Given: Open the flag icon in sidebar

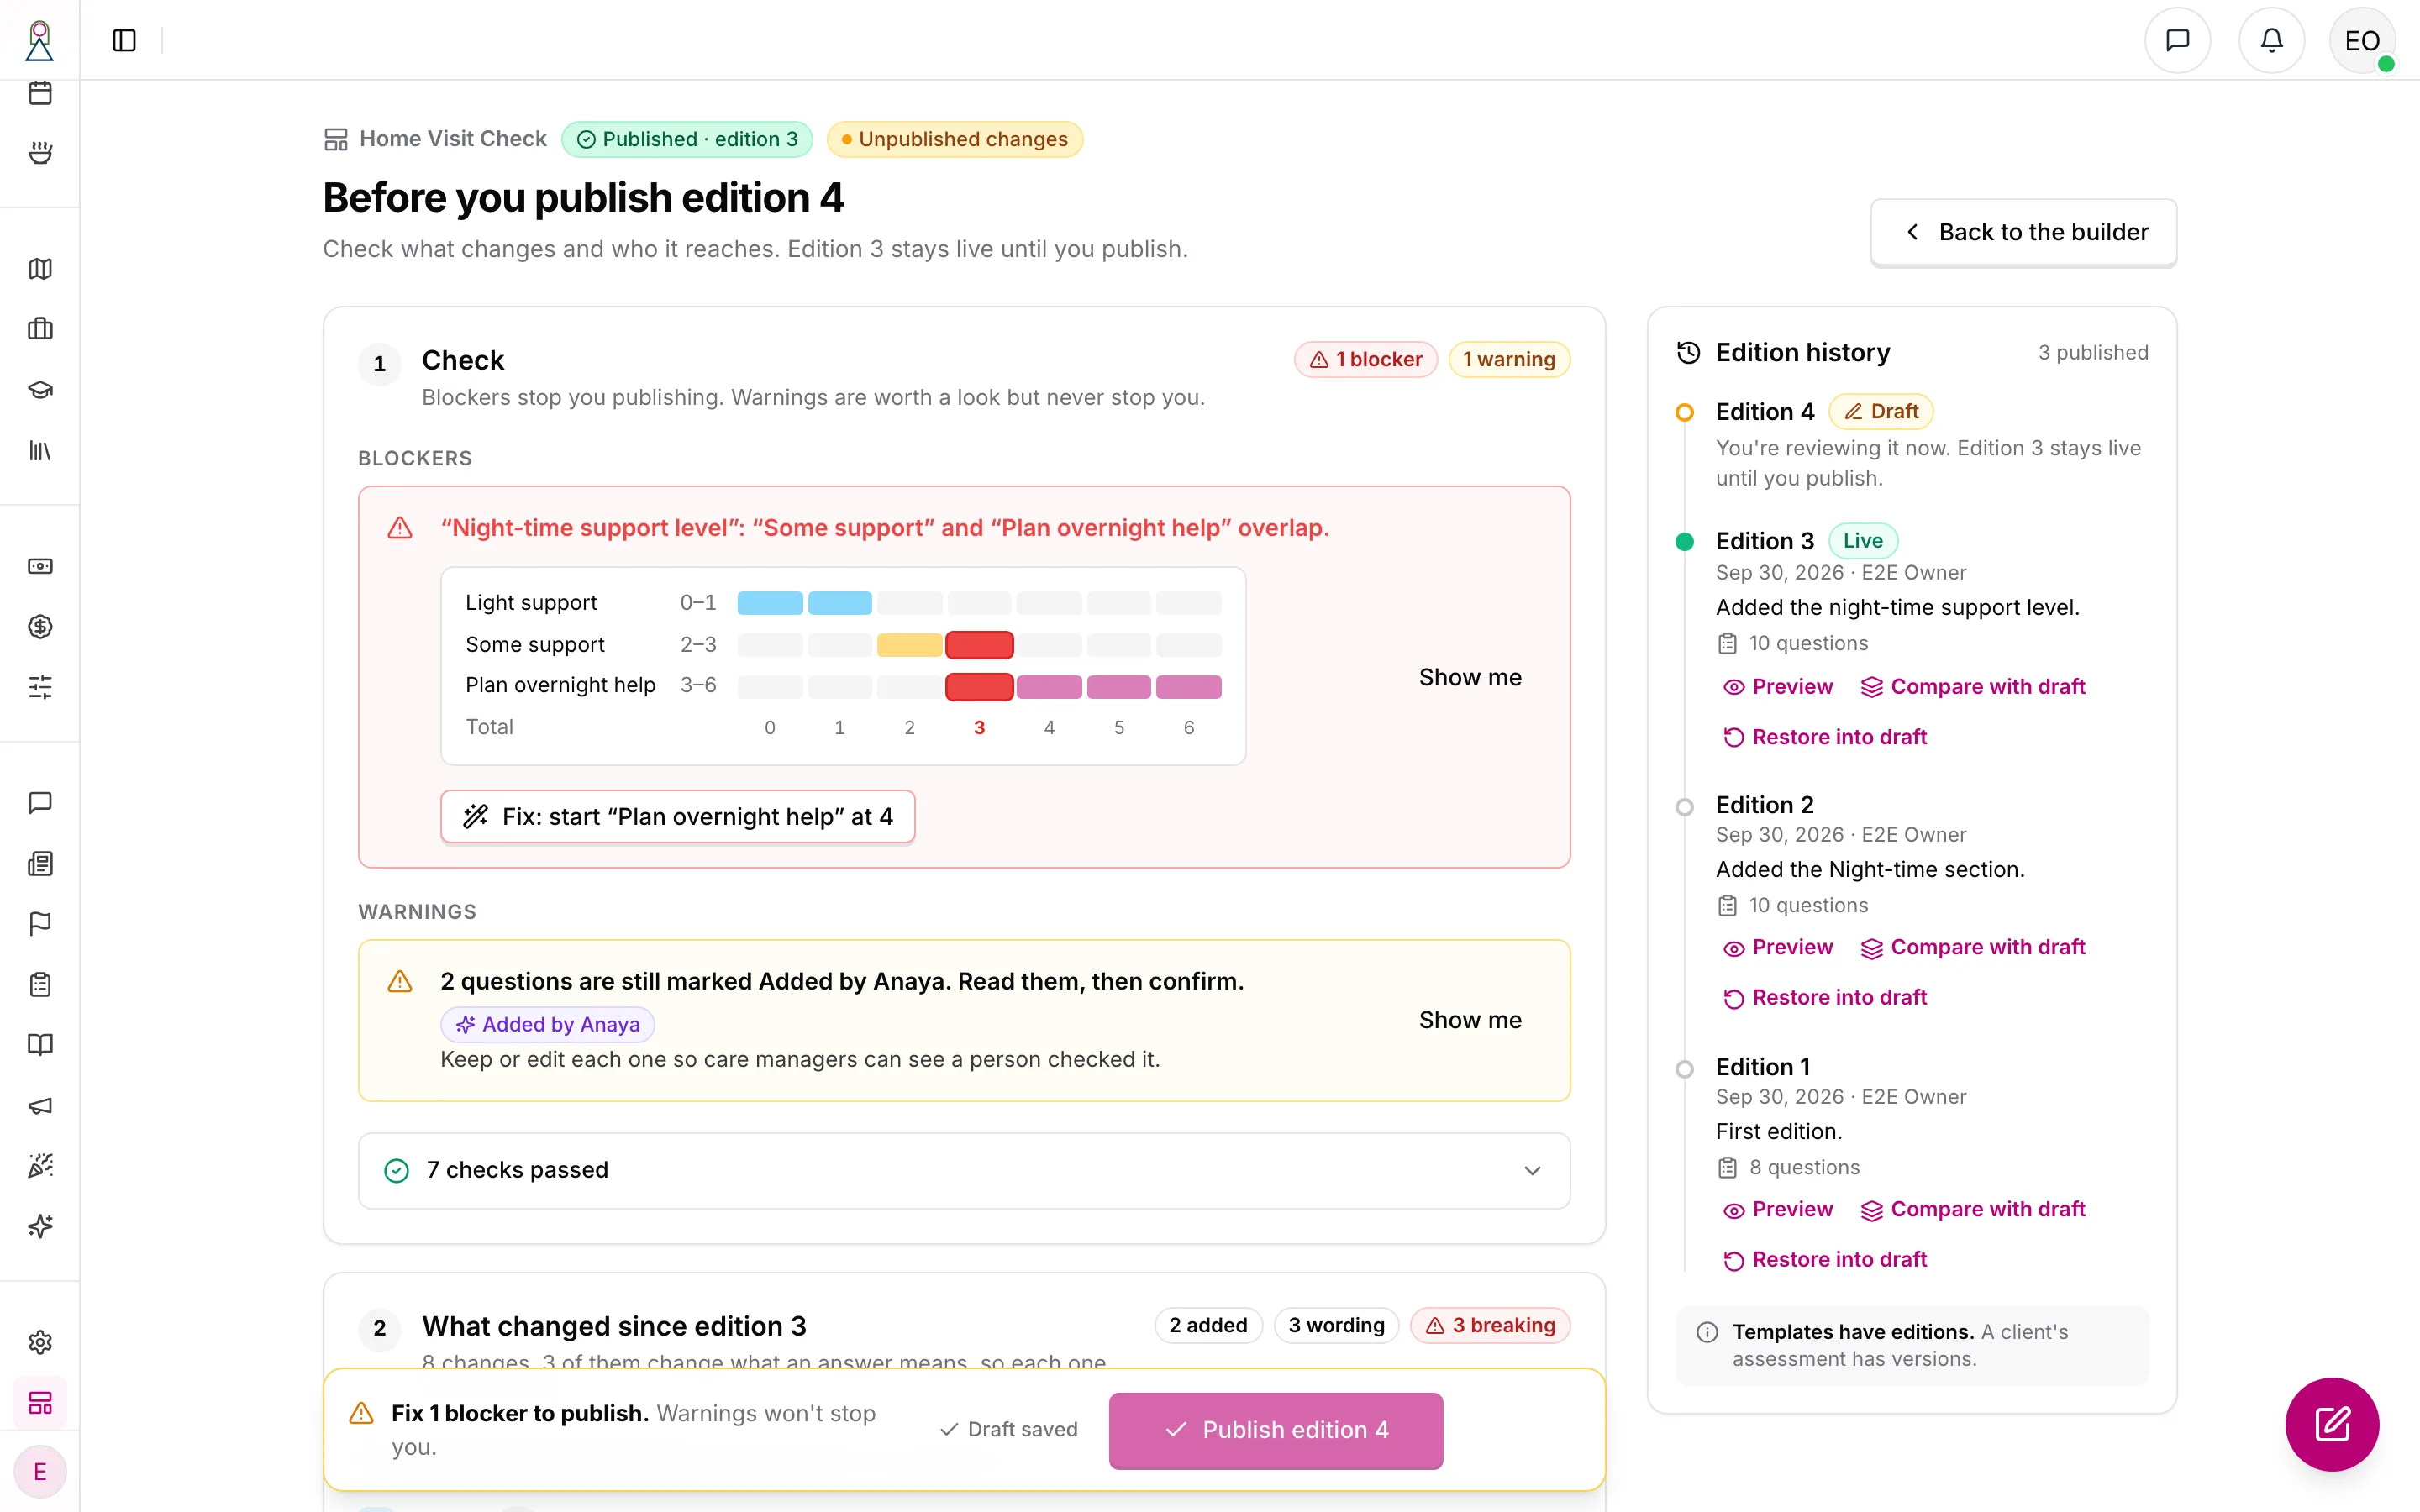Looking at the screenshot, I should [40, 924].
